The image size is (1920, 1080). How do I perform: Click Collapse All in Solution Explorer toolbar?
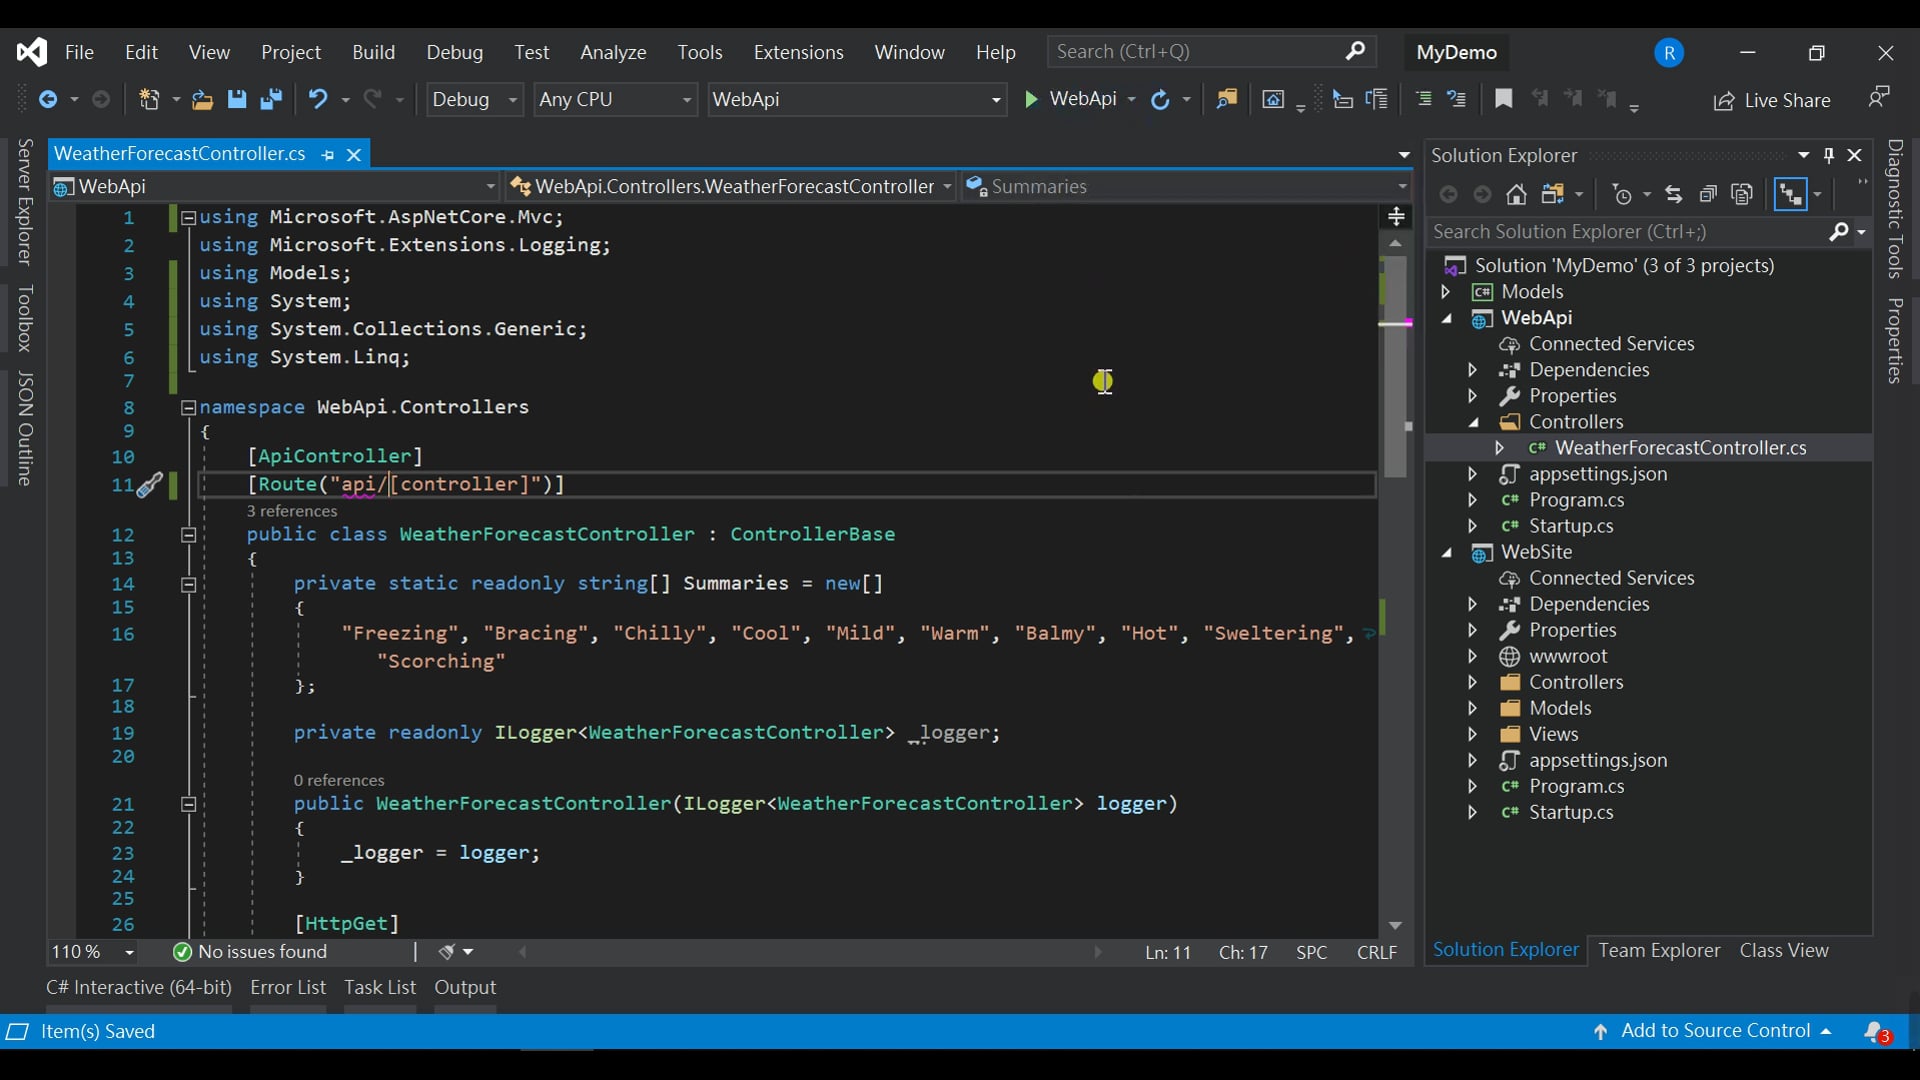coord(1708,194)
